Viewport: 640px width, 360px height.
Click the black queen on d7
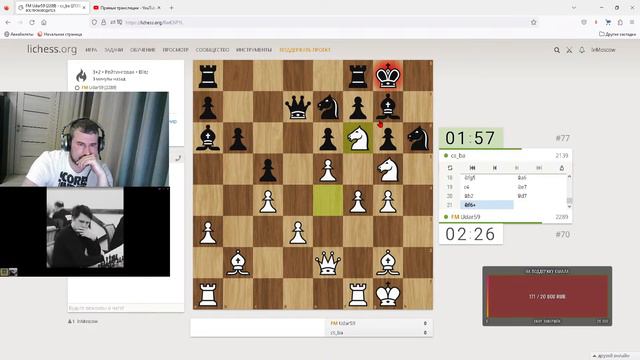point(298,107)
